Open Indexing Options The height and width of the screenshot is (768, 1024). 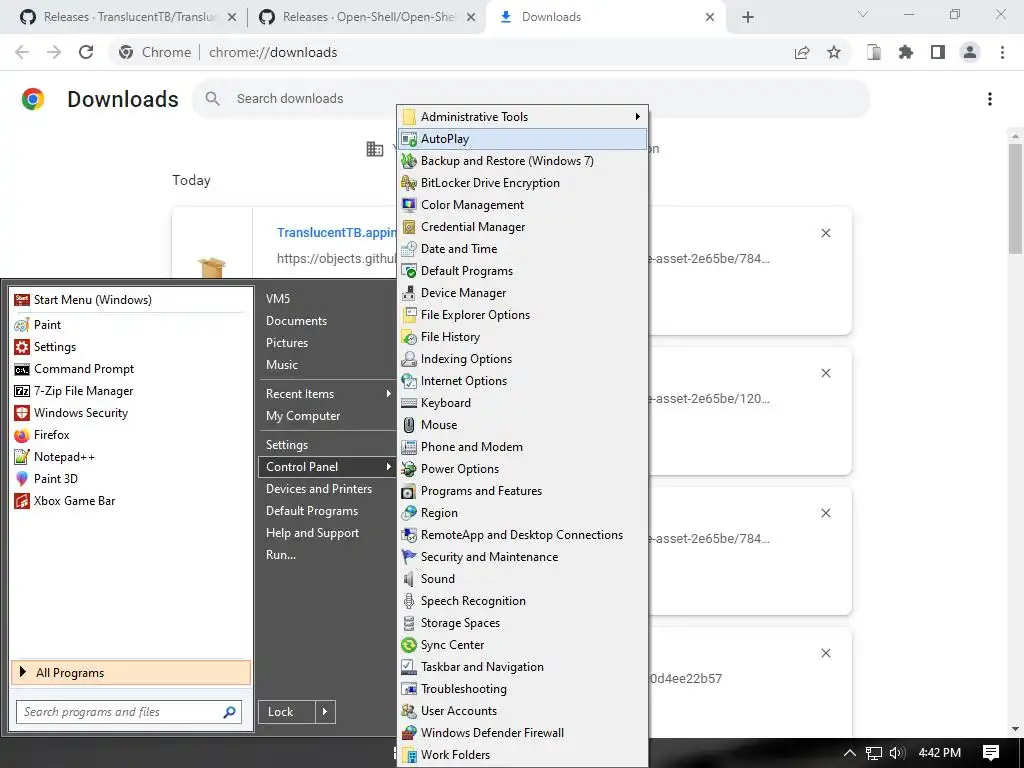pos(522,359)
